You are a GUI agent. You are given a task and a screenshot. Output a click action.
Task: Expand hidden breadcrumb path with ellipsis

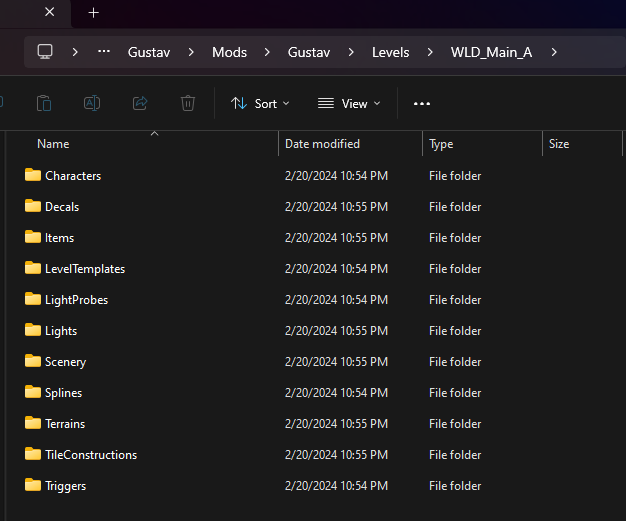[x=104, y=52]
